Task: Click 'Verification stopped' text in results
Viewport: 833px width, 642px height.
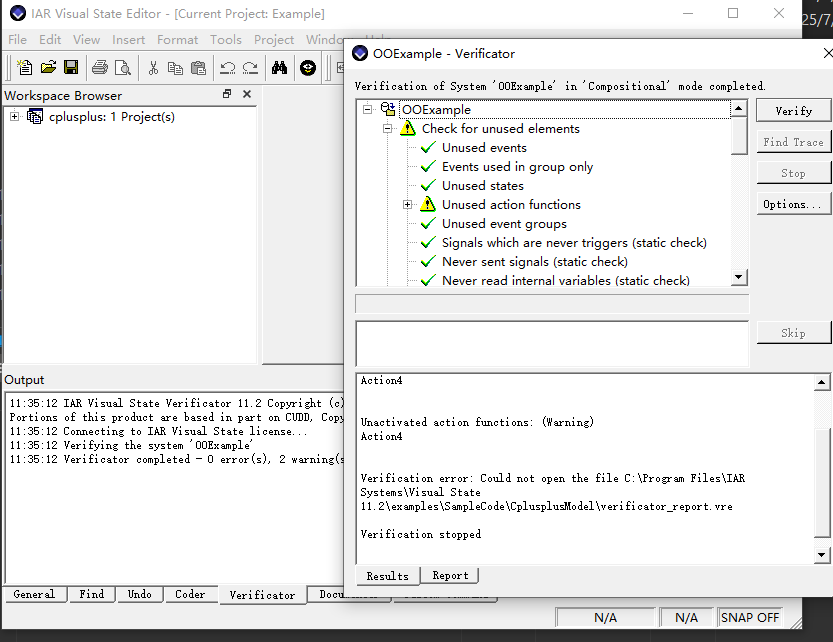Action: 421,534
